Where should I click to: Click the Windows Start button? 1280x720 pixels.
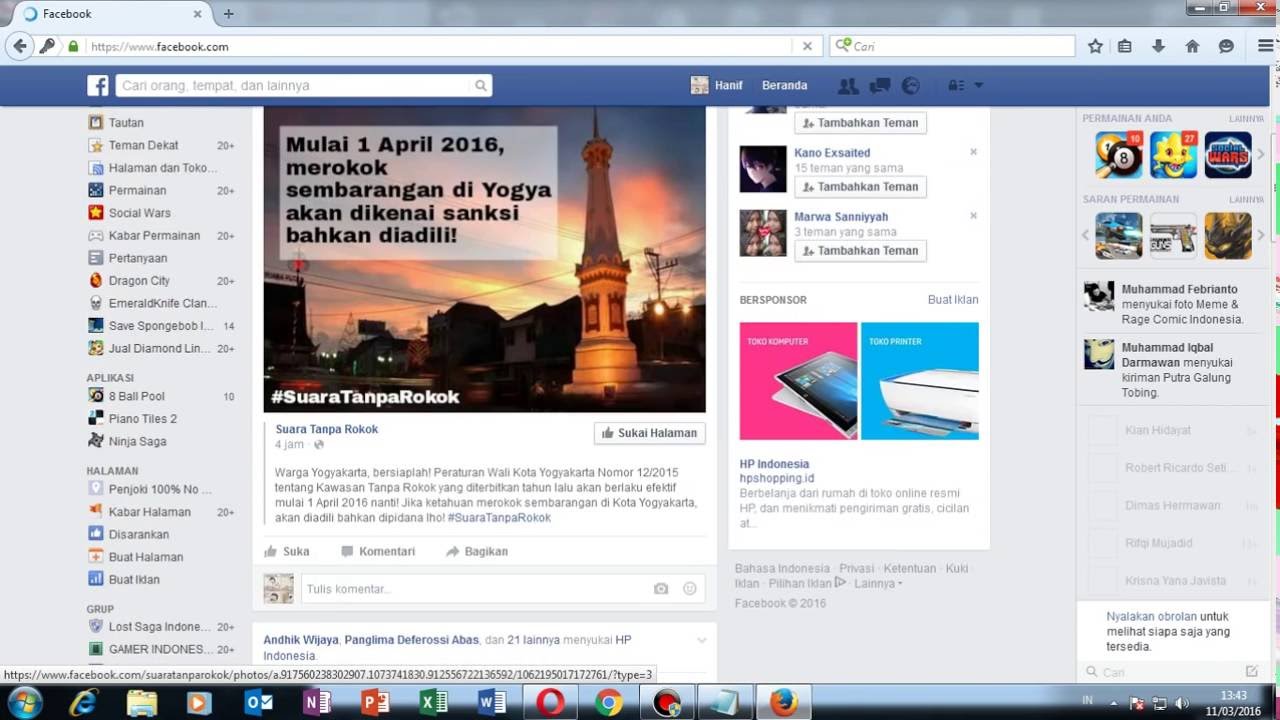click(23, 702)
